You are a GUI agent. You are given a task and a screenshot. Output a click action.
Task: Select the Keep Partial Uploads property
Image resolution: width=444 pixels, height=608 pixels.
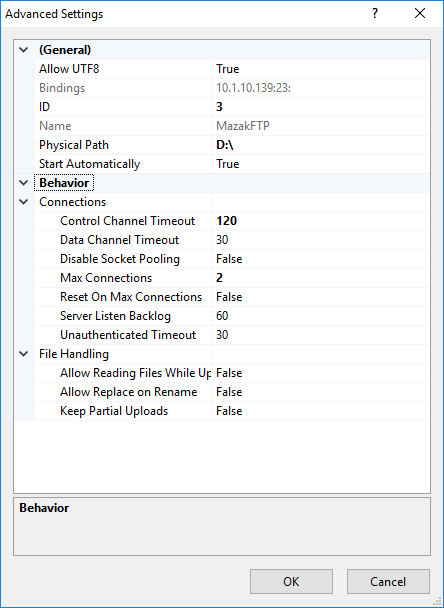(114, 411)
